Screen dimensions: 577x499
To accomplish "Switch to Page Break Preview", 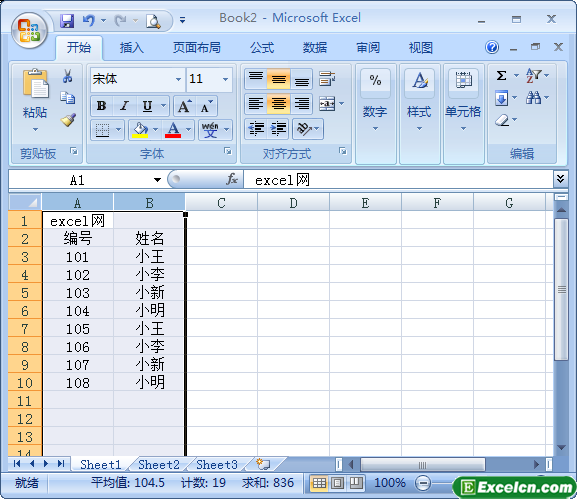I will coord(356,482).
